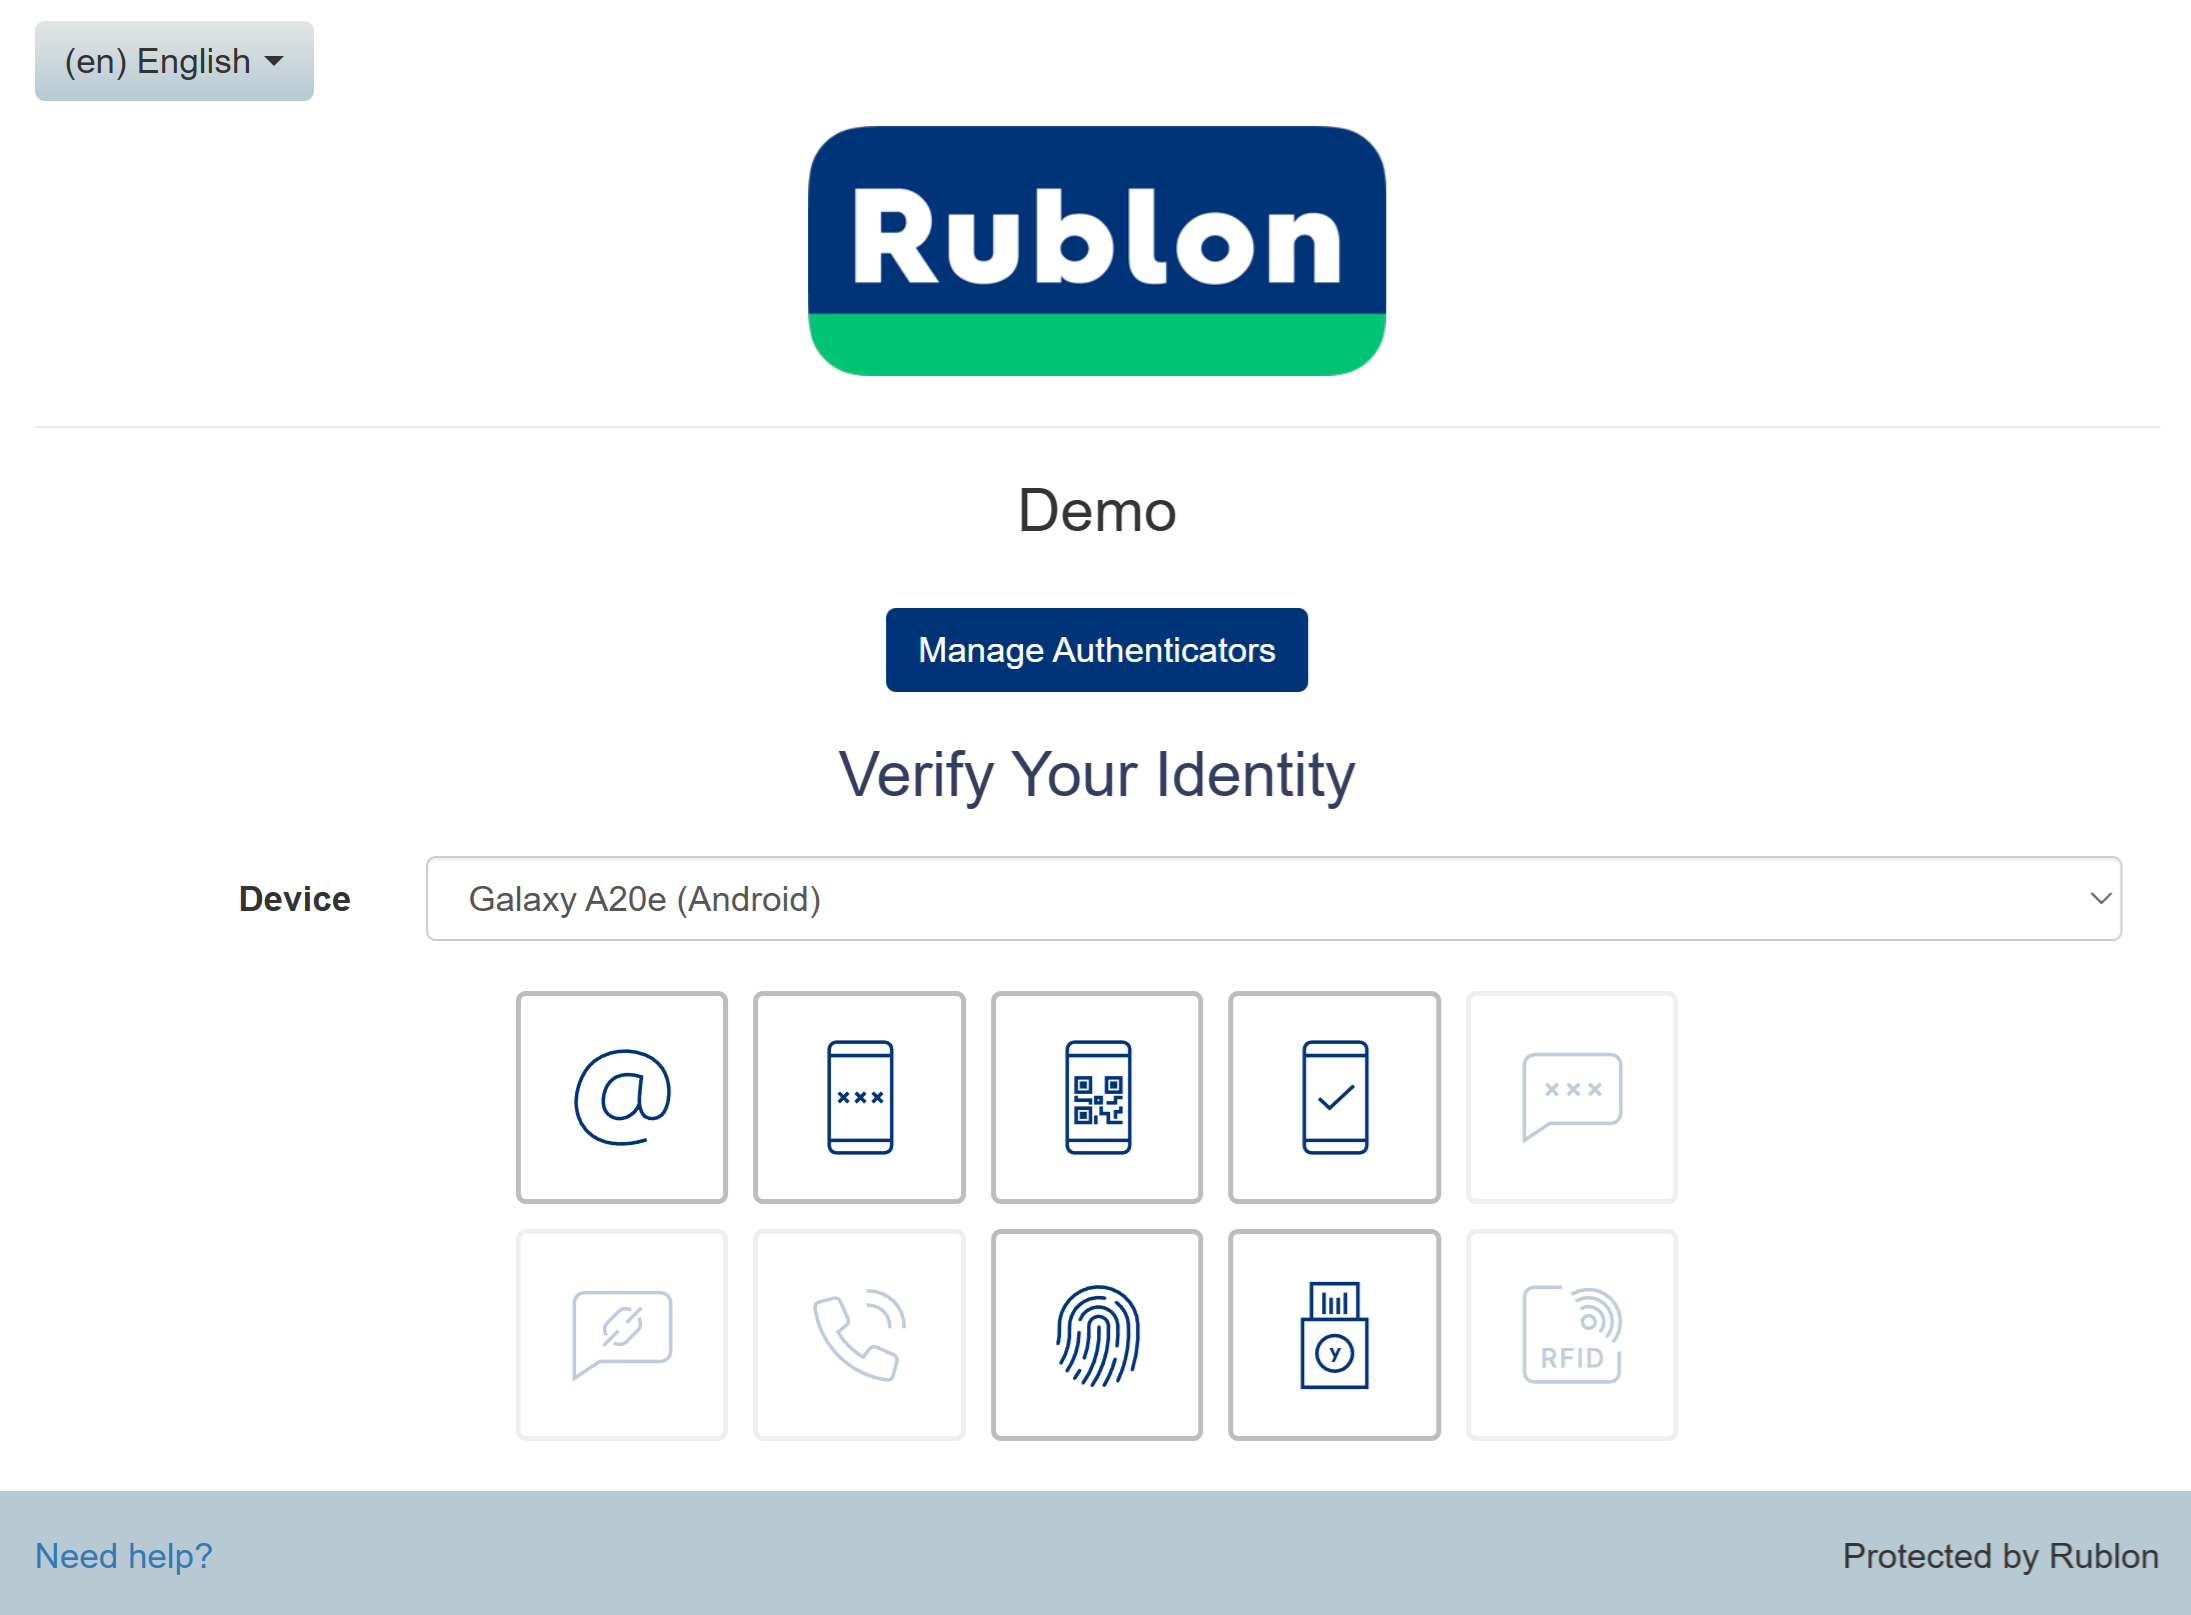Choose the Email Link authentication method
This screenshot has height=1615, width=2191.
pyautogui.click(x=621, y=1097)
